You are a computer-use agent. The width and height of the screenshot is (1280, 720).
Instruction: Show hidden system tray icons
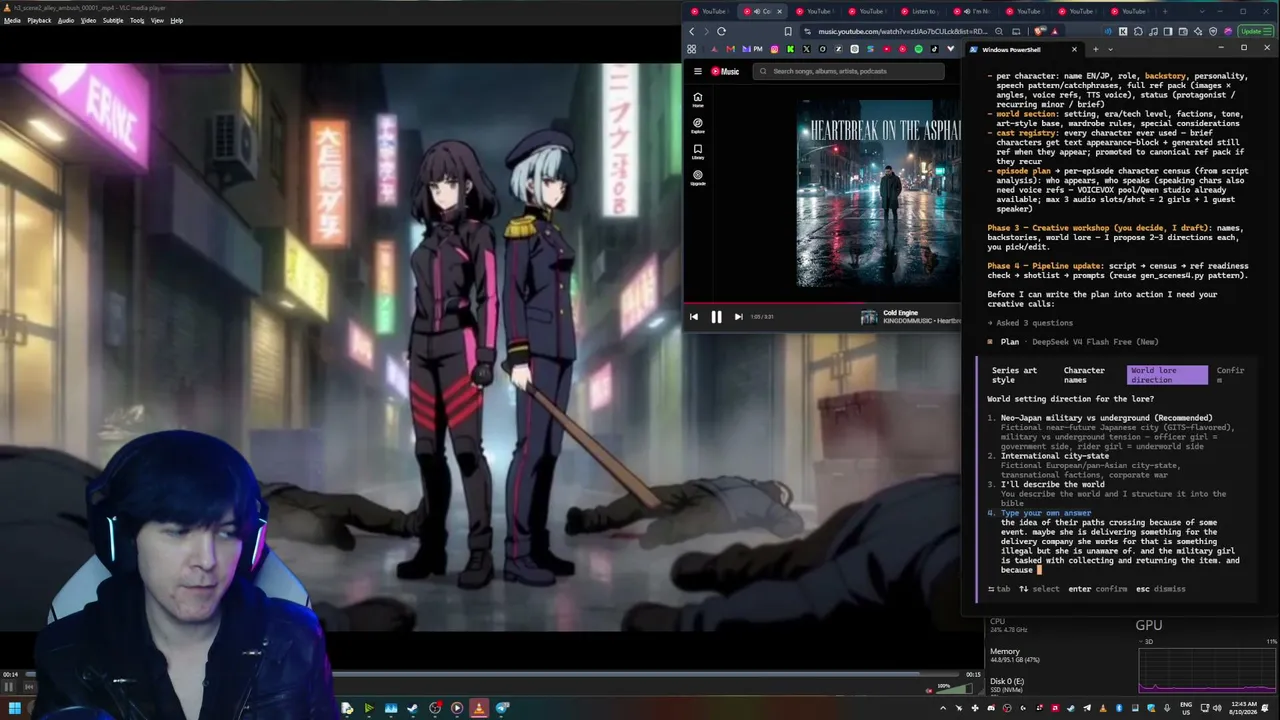(x=942, y=709)
